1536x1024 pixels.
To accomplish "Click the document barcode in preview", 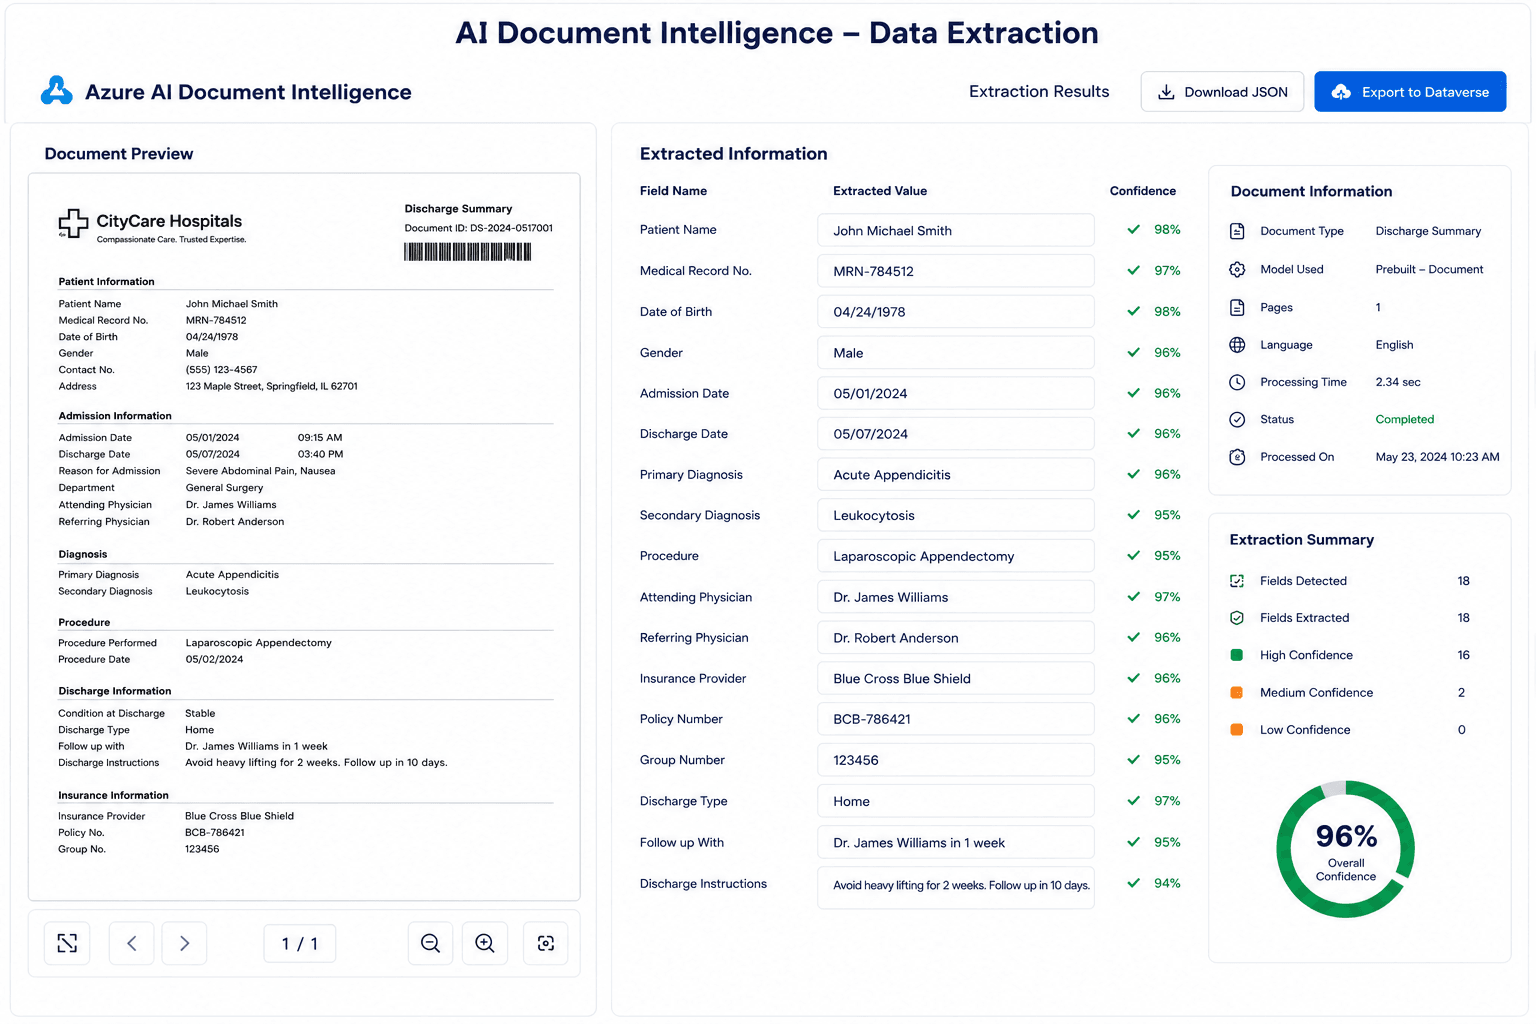I will point(468,252).
